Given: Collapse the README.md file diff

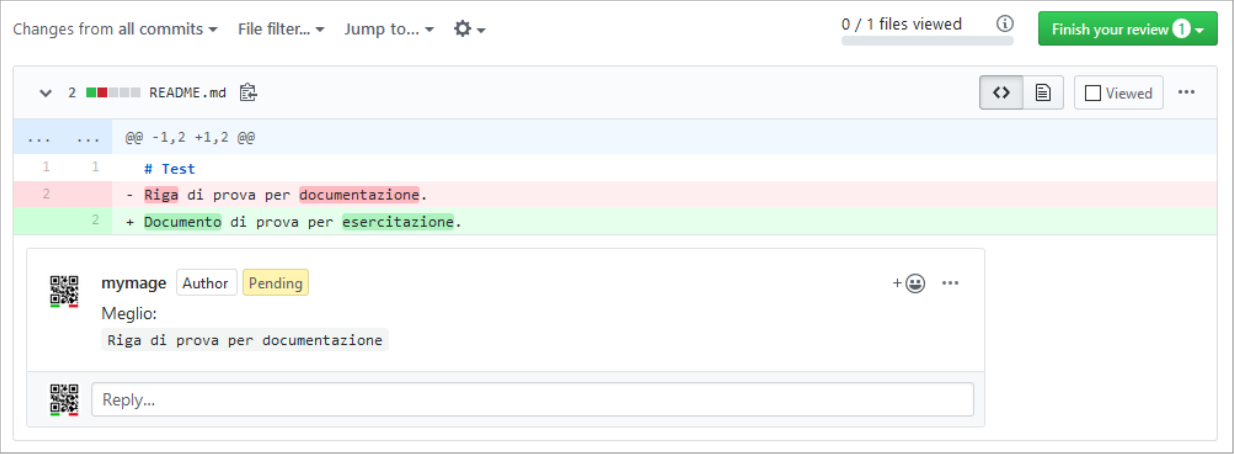Looking at the screenshot, I should 45,93.
